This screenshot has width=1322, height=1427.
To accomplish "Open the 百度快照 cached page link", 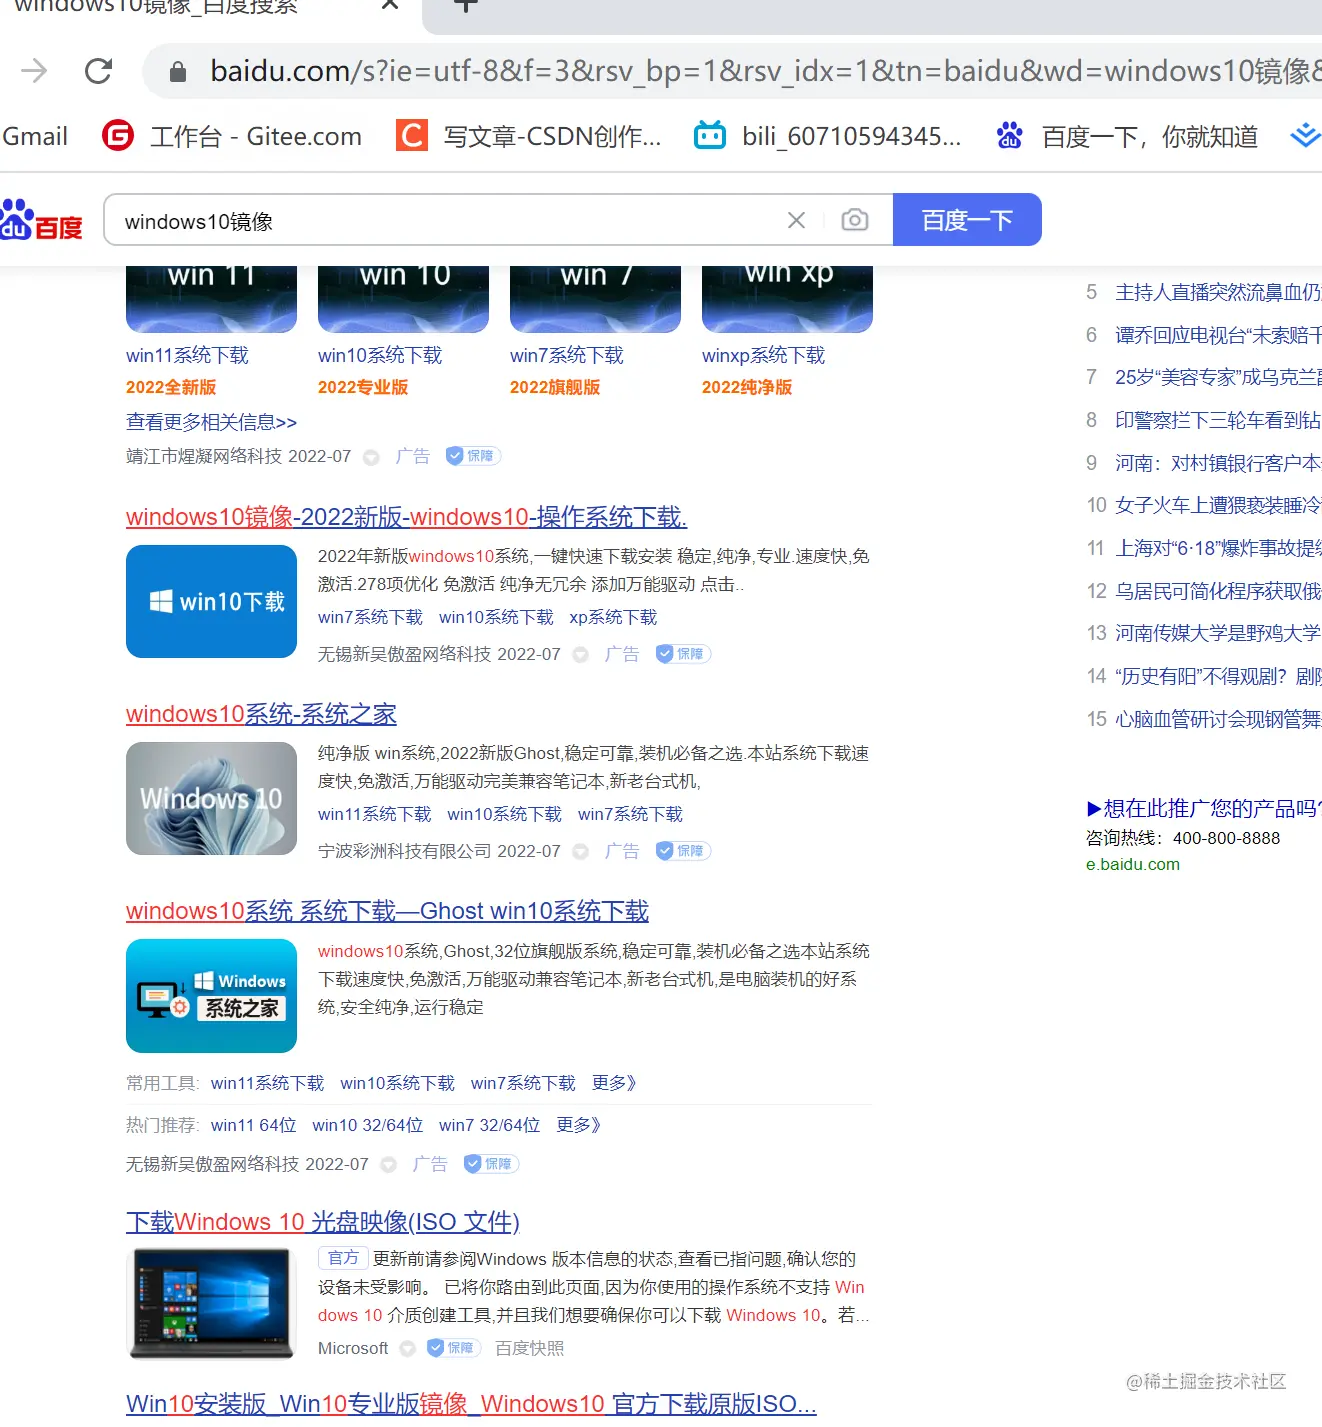I will 529,1348.
